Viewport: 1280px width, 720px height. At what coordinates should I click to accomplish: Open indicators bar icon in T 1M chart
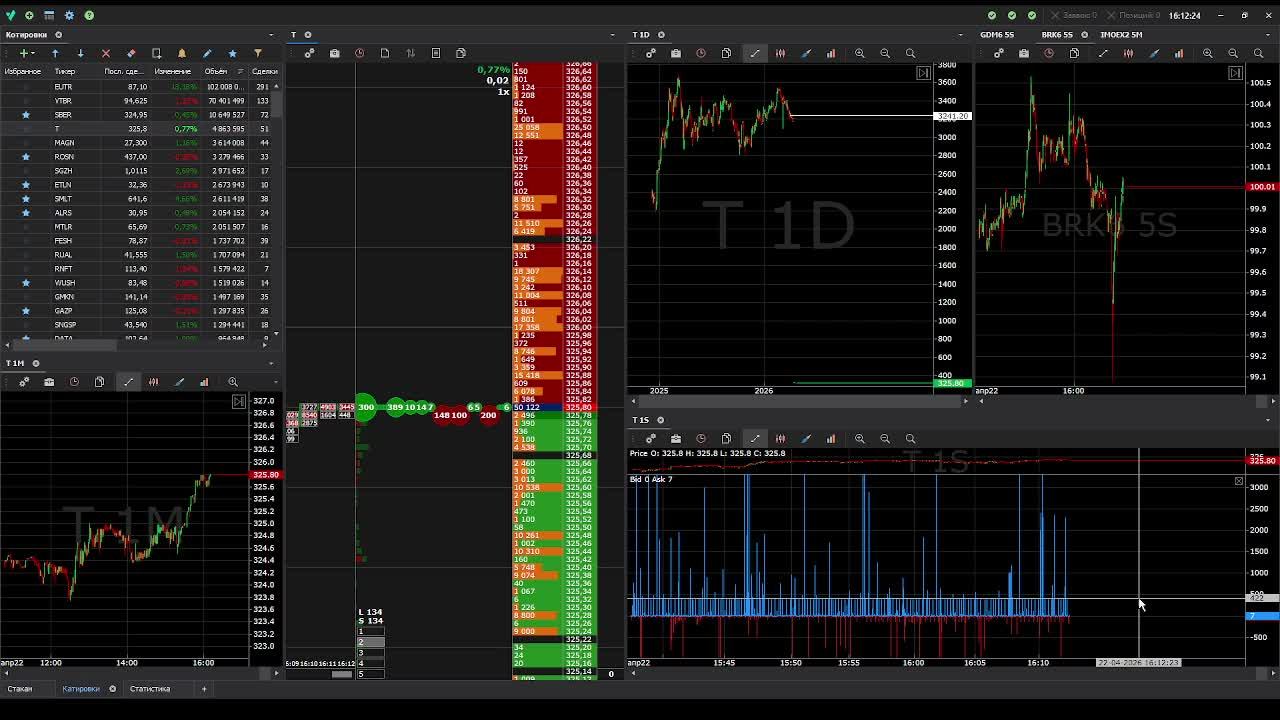[204, 382]
